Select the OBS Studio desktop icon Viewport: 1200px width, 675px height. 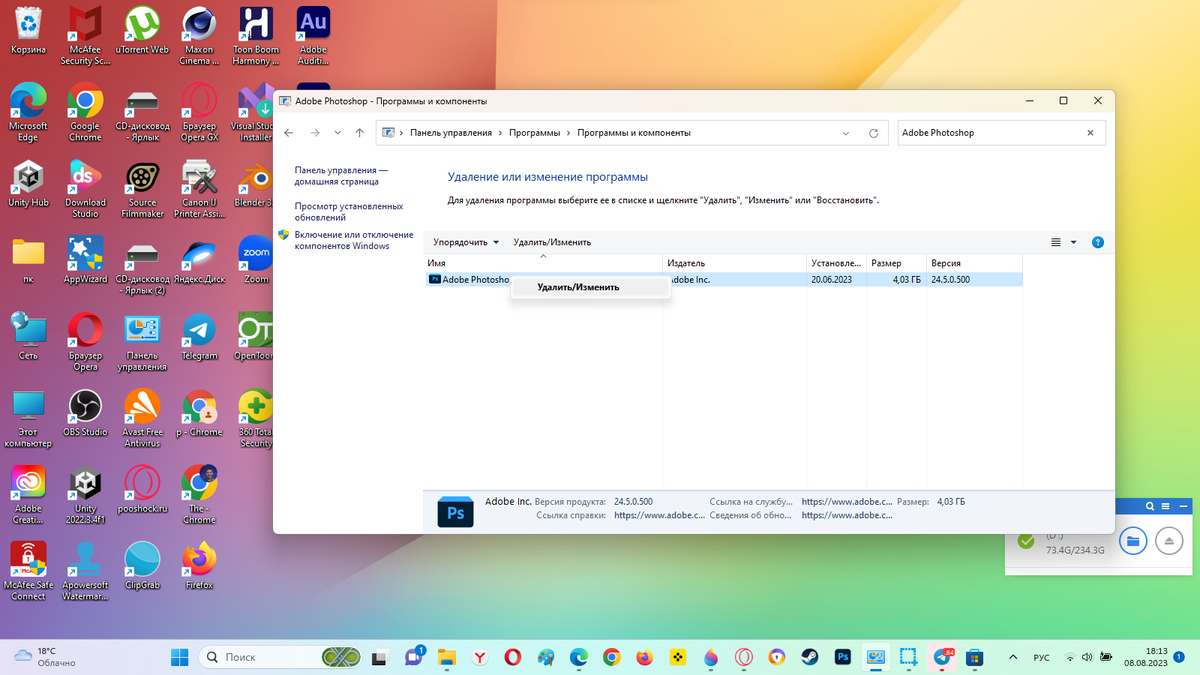[x=85, y=414]
